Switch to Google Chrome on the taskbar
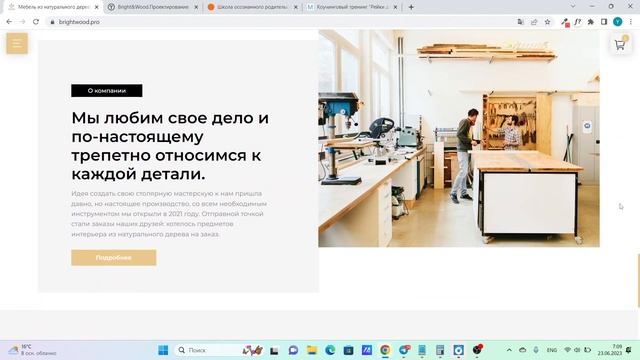The height and width of the screenshot is (360, 640). tap(385, 350)
